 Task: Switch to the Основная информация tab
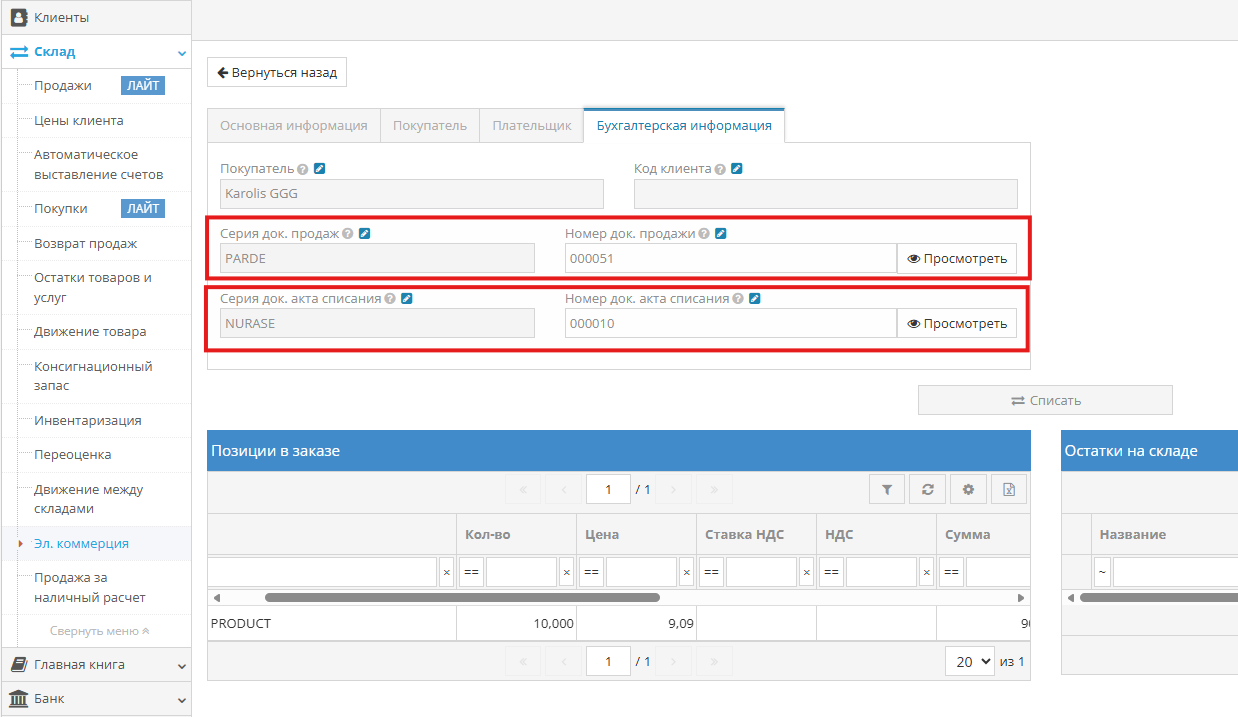pyautogui.click(x=294, y=126)
